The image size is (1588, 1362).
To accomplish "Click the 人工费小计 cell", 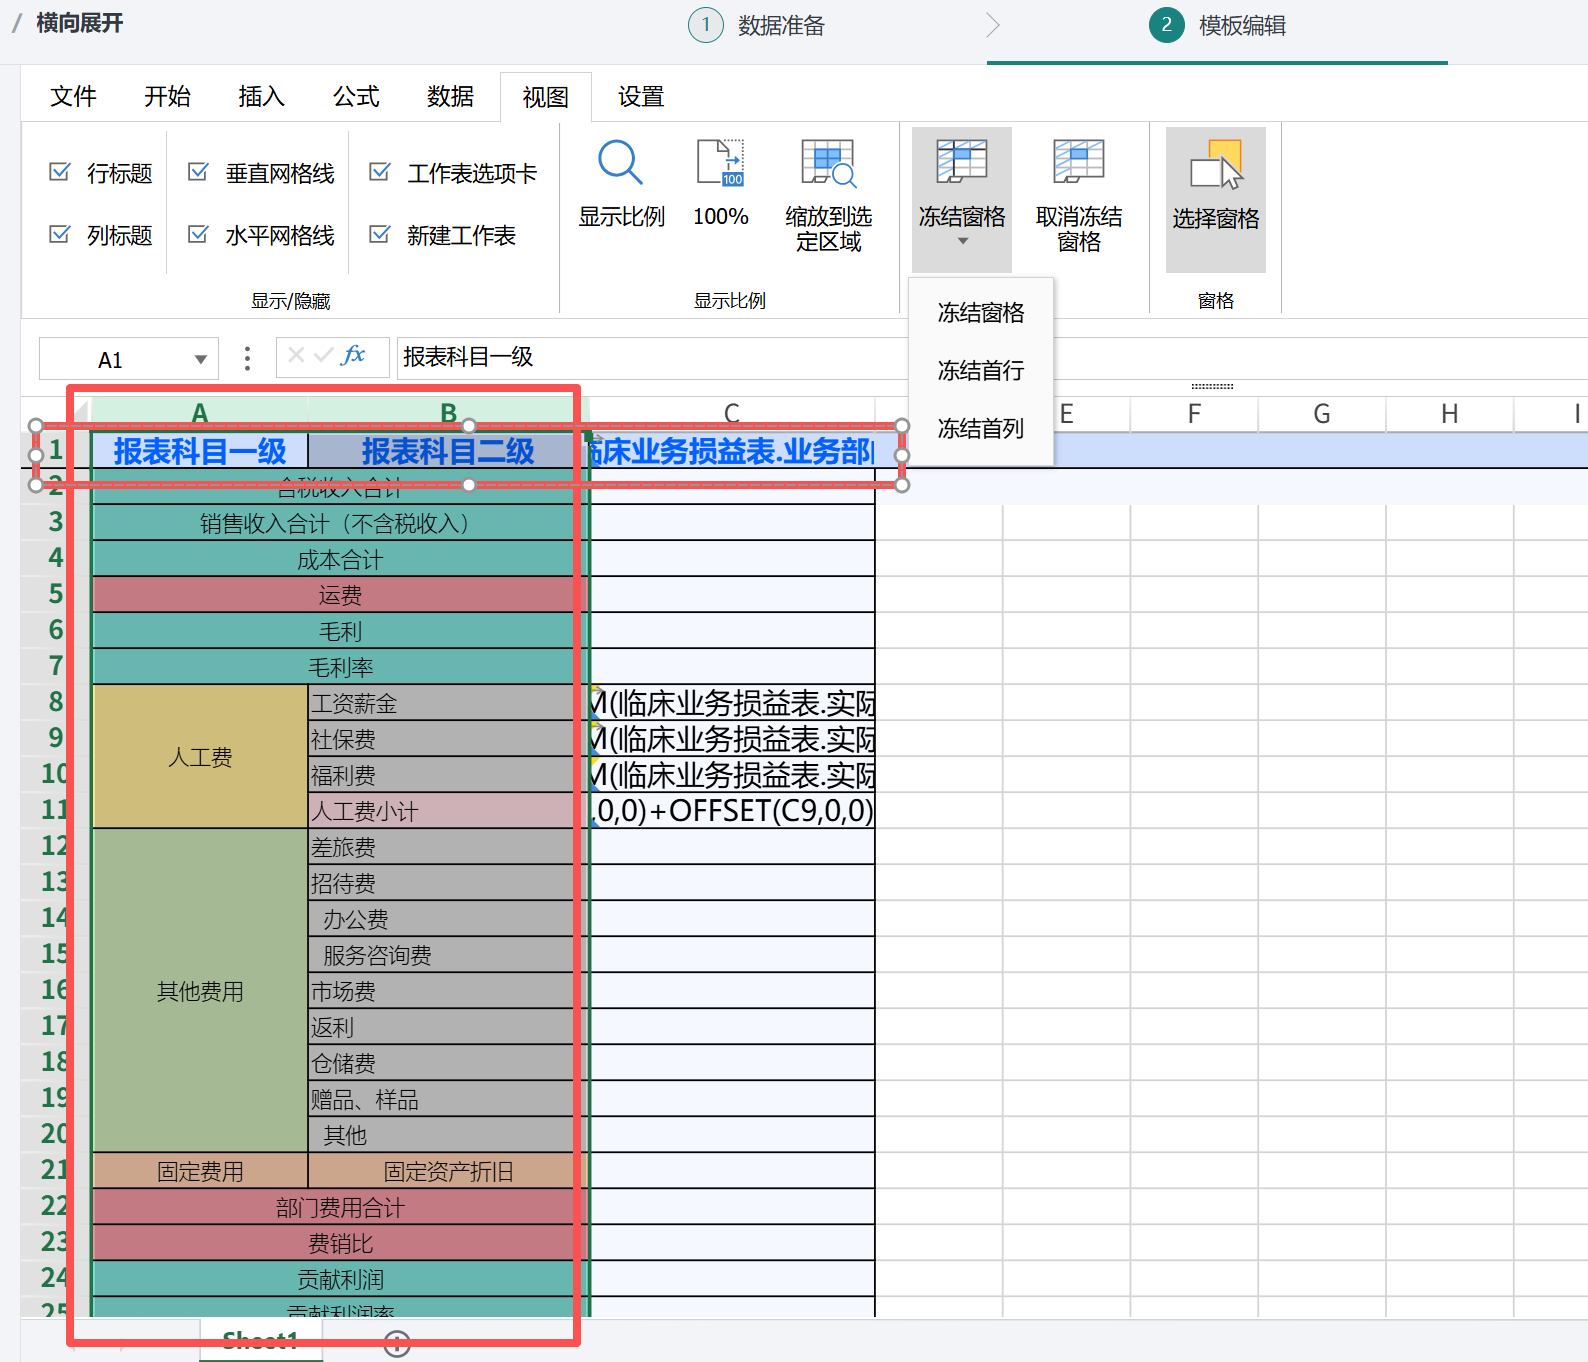I will (x=448, y=811).
